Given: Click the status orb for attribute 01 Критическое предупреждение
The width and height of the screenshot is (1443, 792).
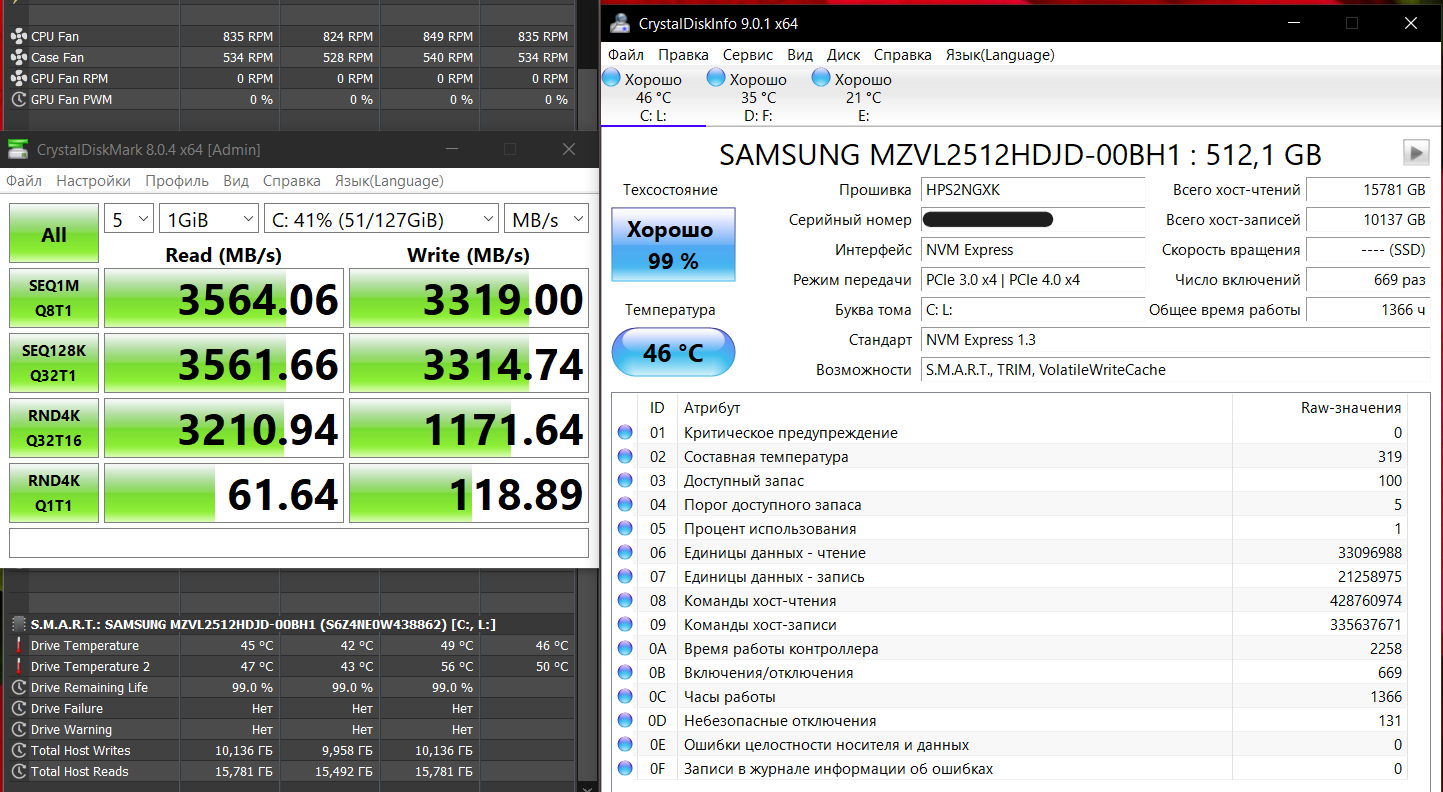Looking at the screenshot, I should click(626, 432).
